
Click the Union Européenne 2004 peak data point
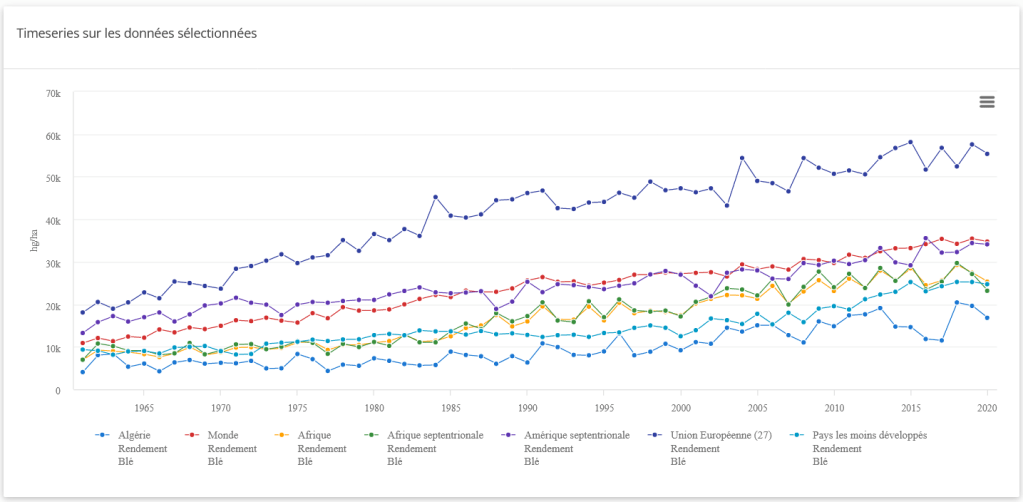pos(742,158)
